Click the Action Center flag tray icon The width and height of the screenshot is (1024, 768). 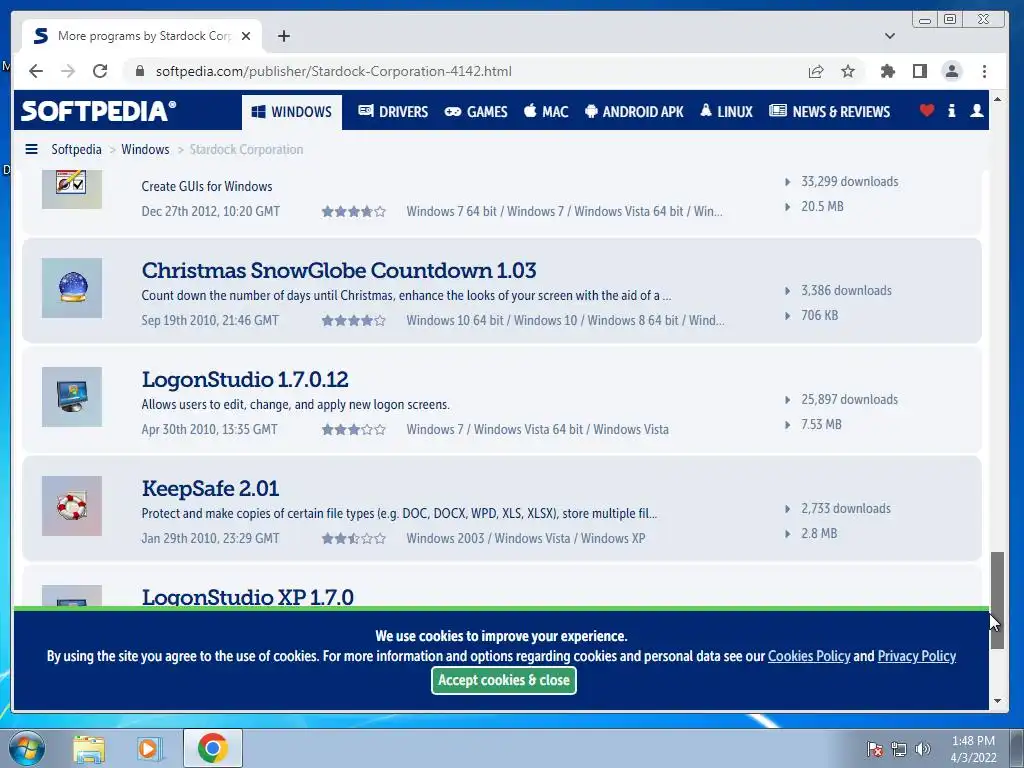(x=875, y=749)
